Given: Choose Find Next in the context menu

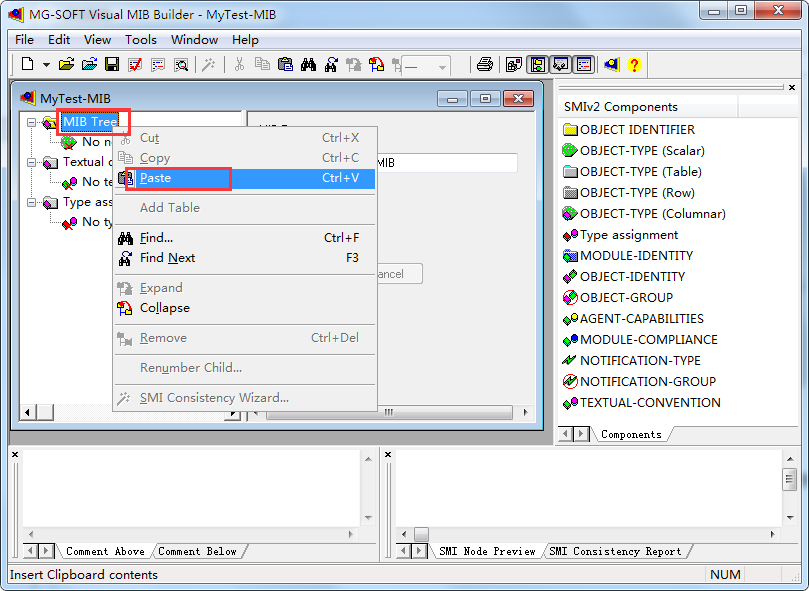Looking at the screenshot, I should click(x=167, y=258).
